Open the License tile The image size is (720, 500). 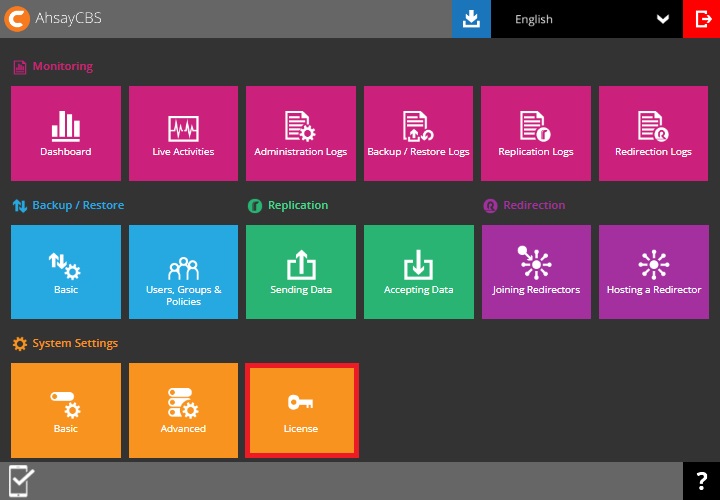[301, 410]
